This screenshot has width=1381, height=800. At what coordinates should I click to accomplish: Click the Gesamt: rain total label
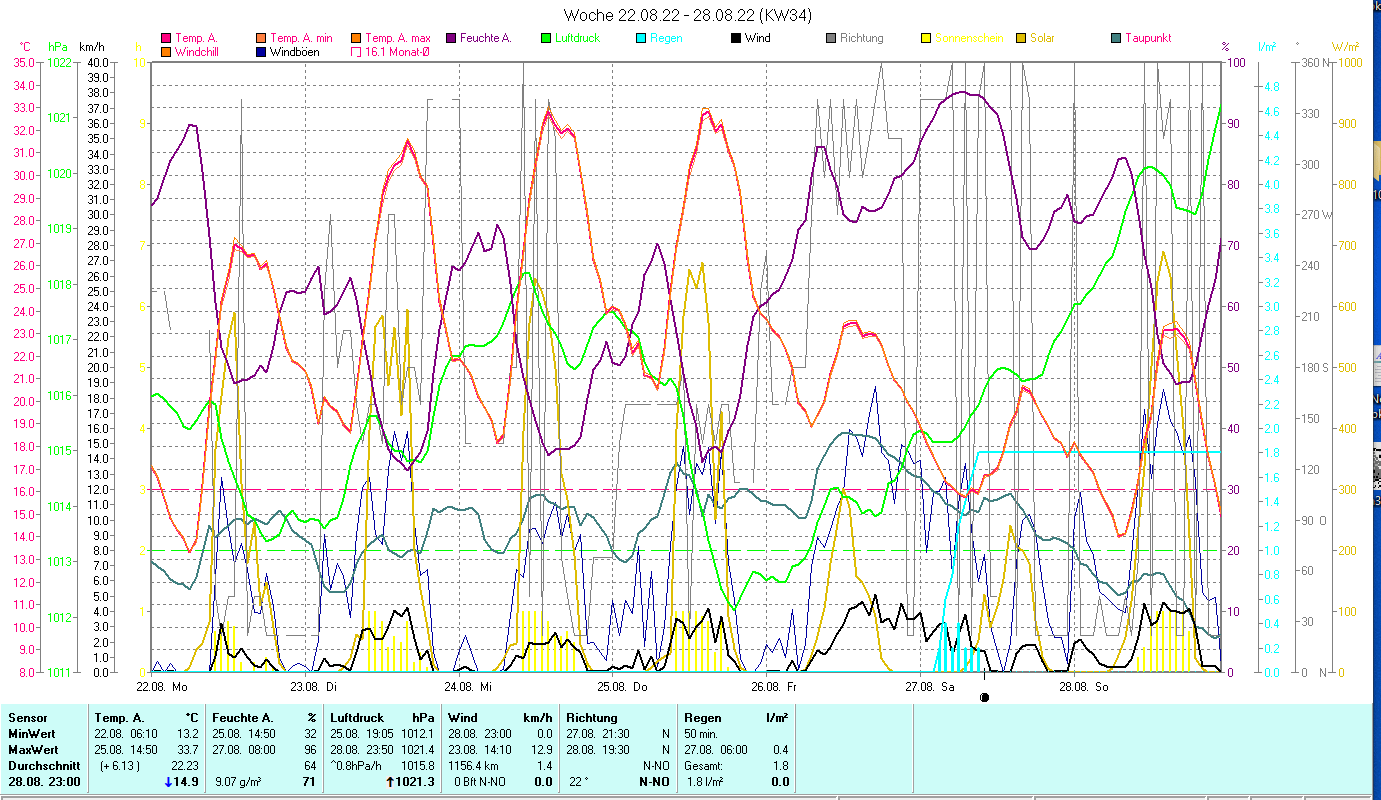(705, 766)
